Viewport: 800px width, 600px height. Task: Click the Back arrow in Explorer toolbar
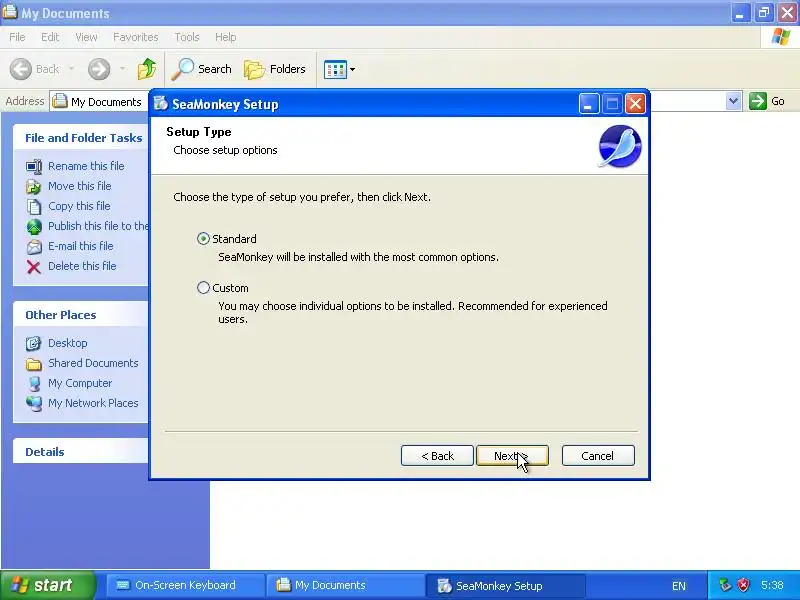pos(21,69)
